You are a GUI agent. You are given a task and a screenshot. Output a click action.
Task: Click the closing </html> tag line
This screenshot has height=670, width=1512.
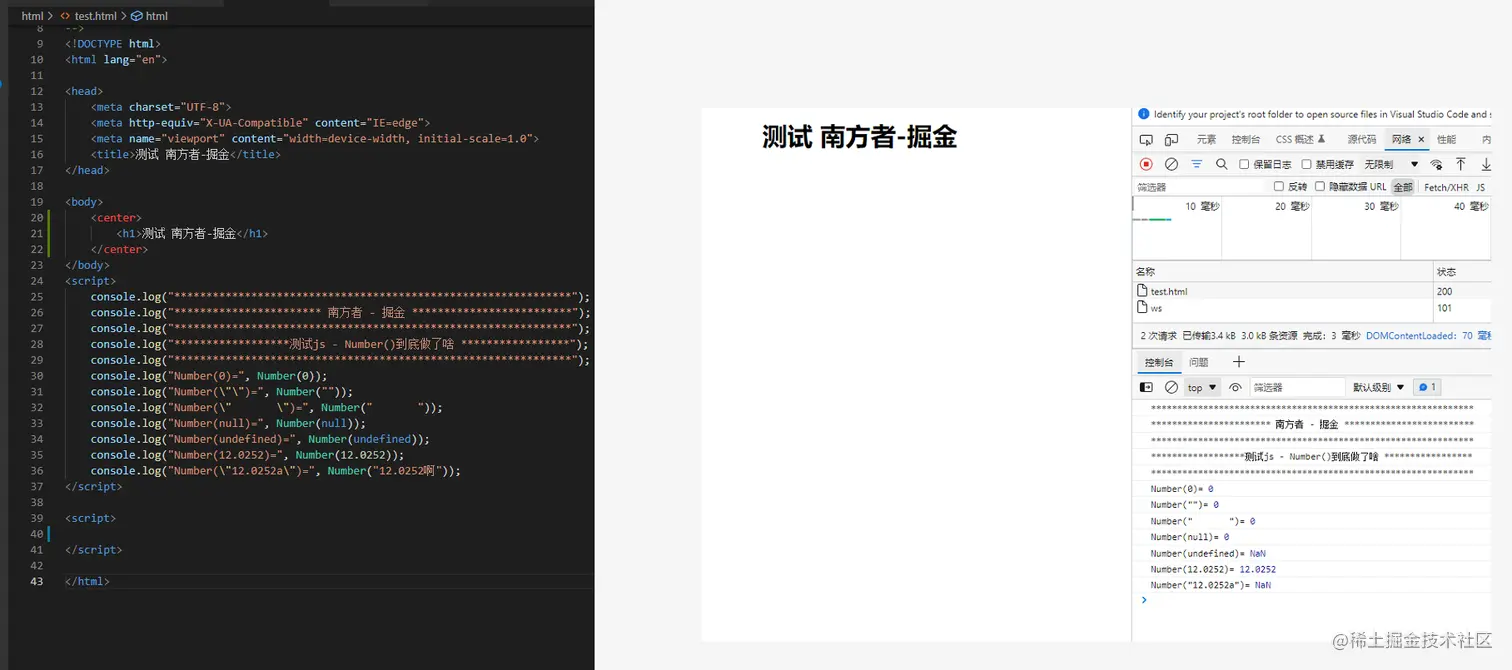point(87,581)
